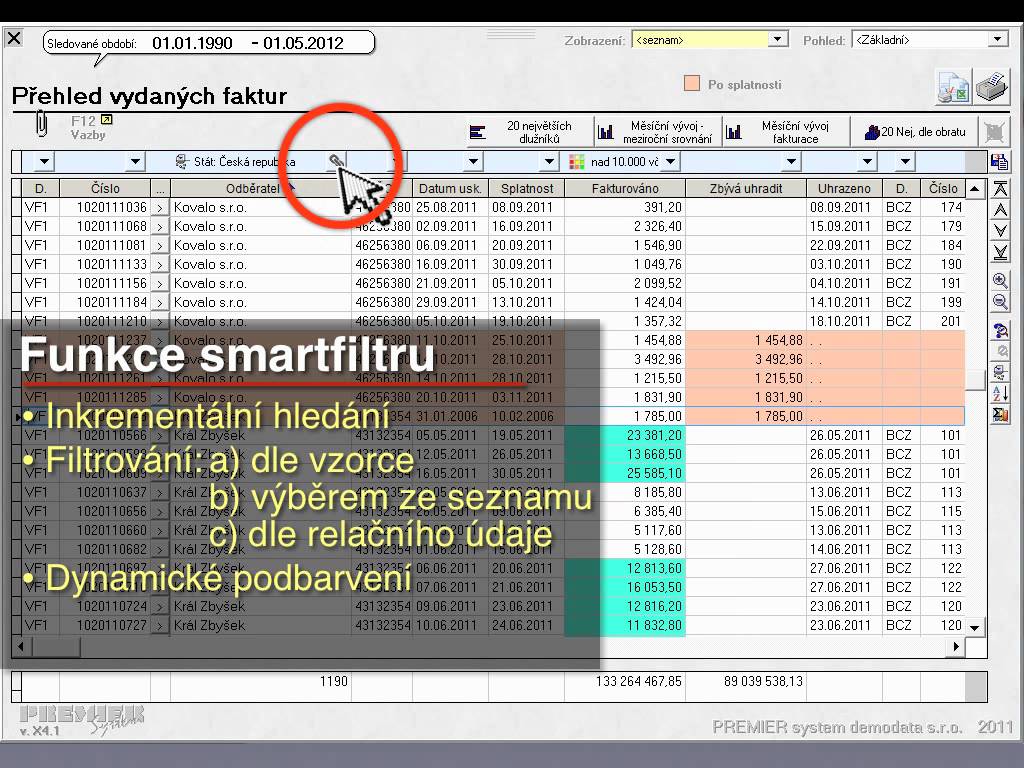Click the zoom out magnifier icon

pyautogui.click(x=1000, y=302)
